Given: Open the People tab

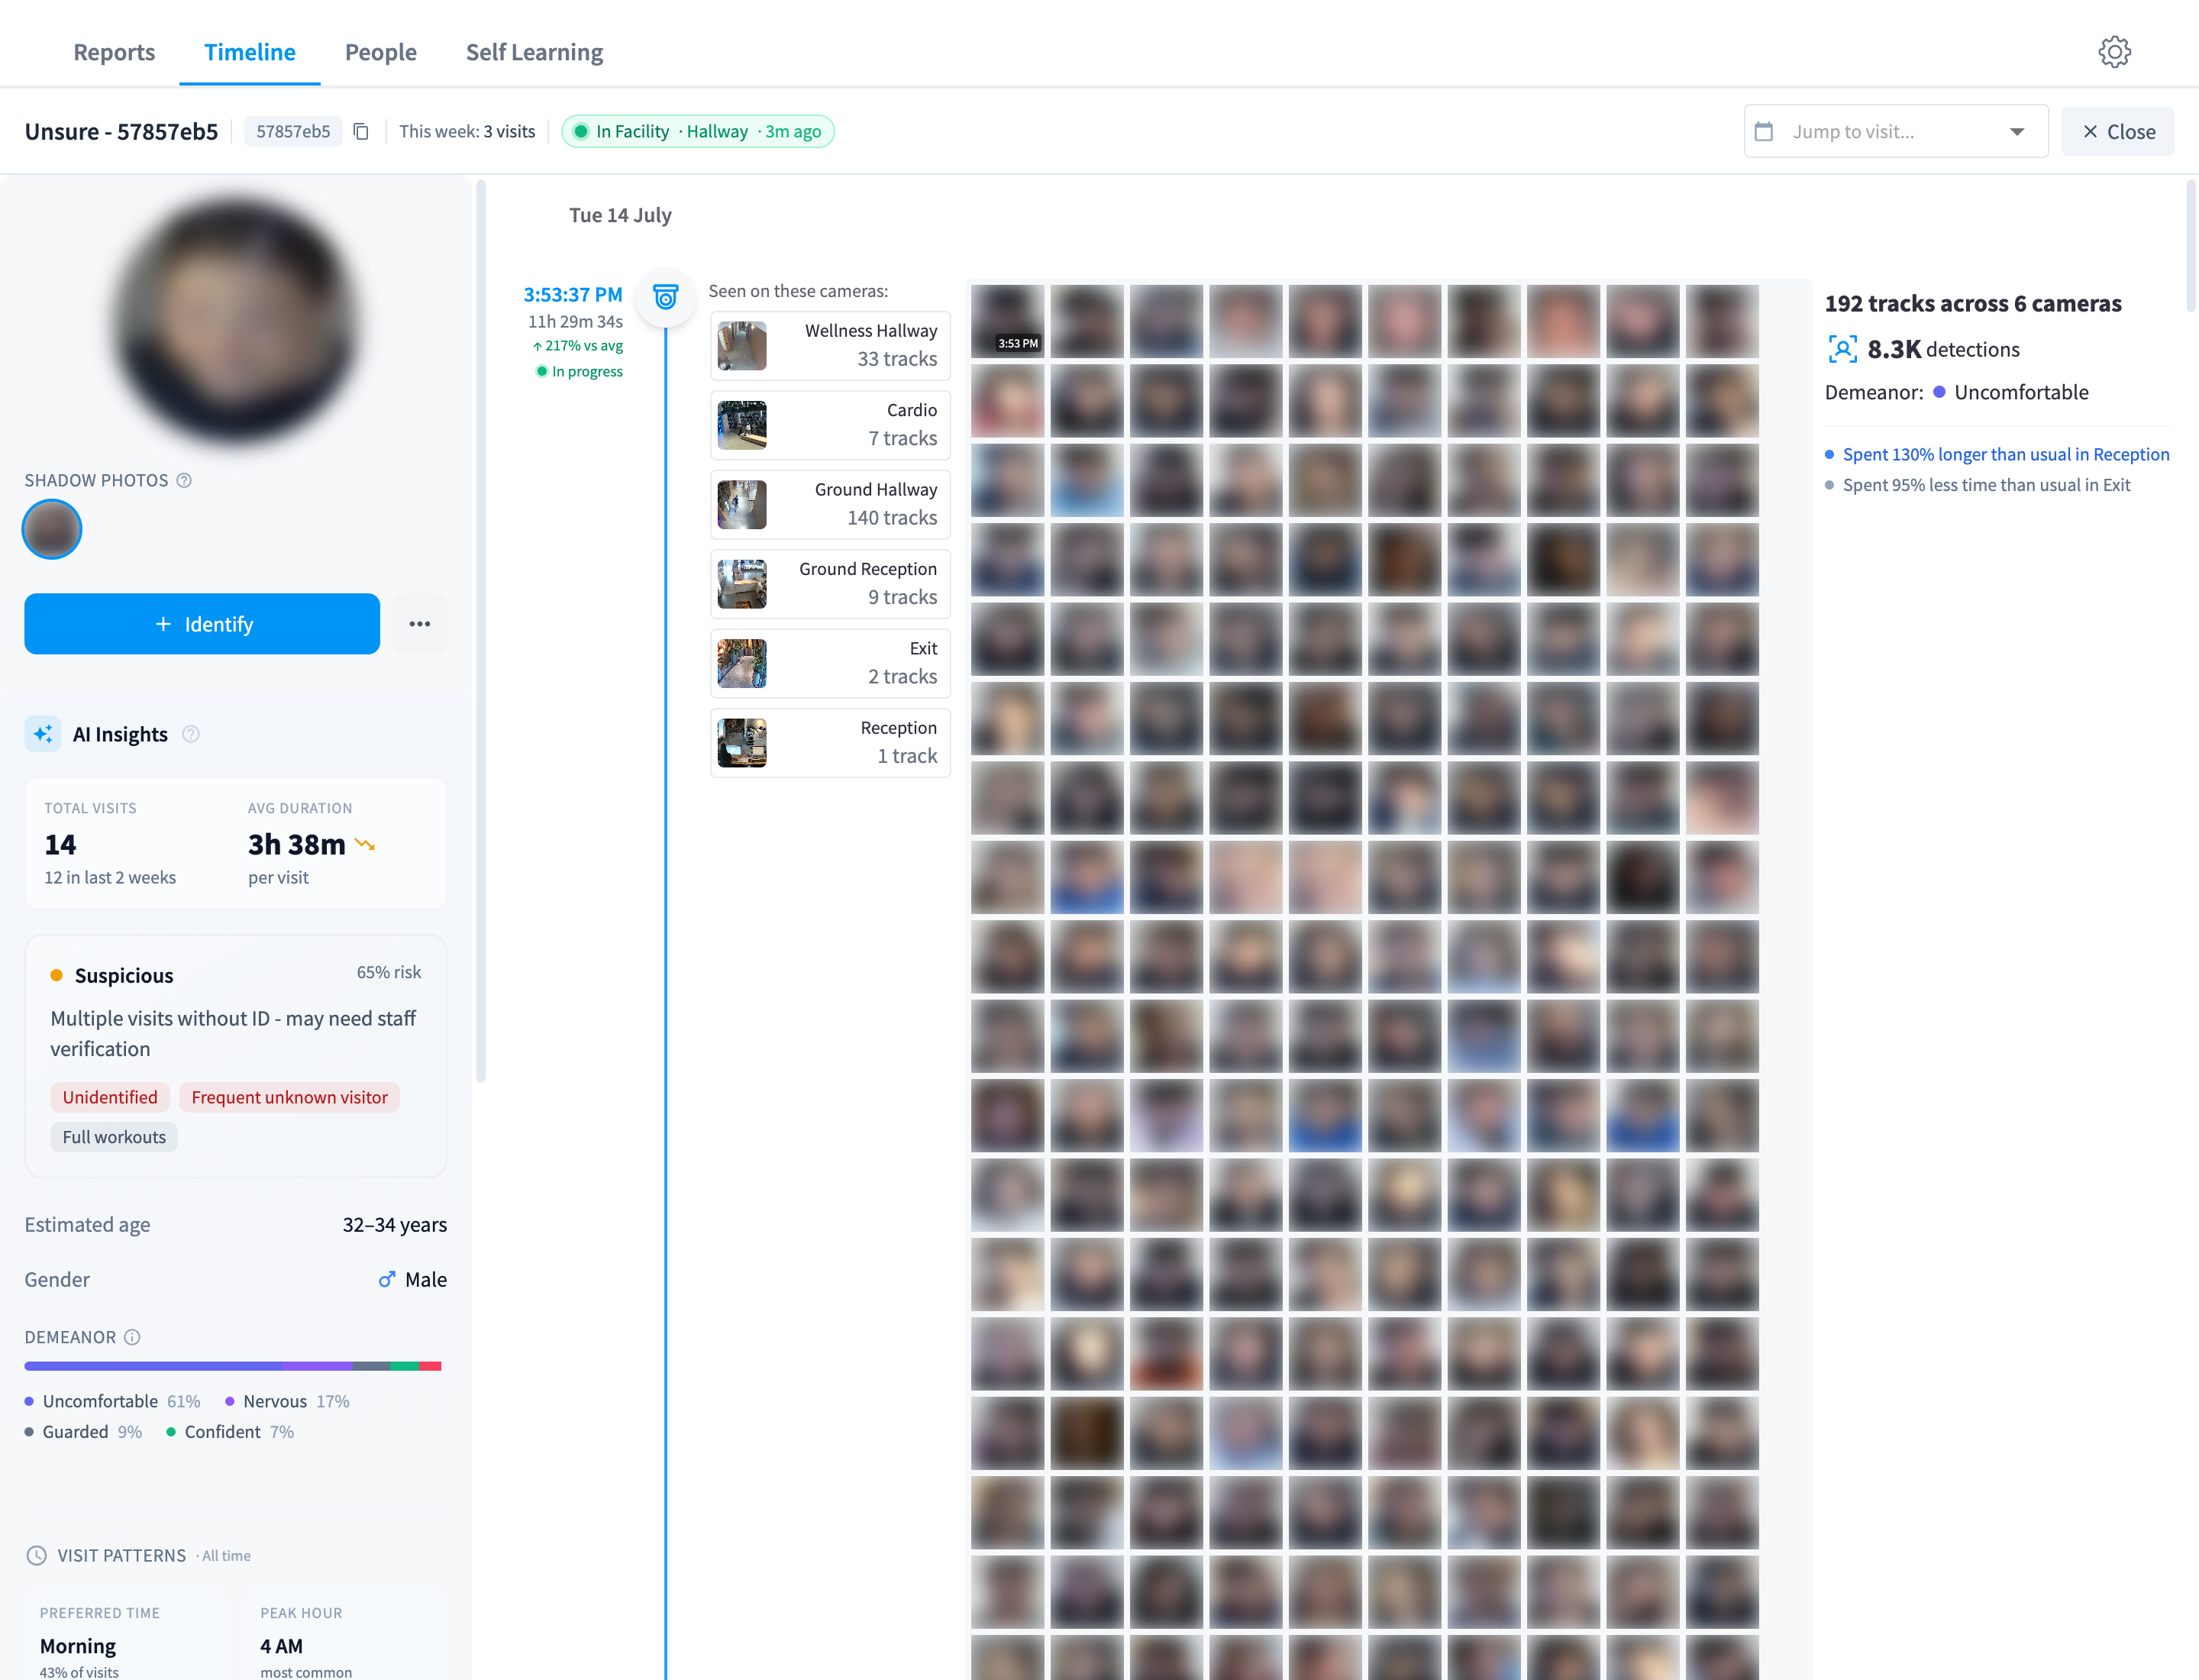Looking at the screenshot, I should [381, 52].
